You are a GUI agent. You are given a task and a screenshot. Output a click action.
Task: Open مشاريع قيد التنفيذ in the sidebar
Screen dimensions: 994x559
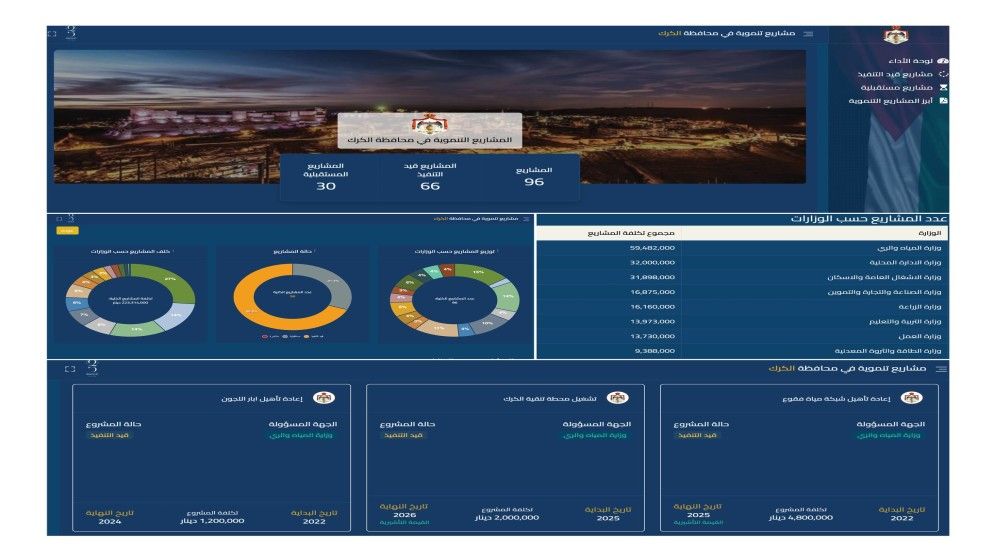click(x=894, y=74)
